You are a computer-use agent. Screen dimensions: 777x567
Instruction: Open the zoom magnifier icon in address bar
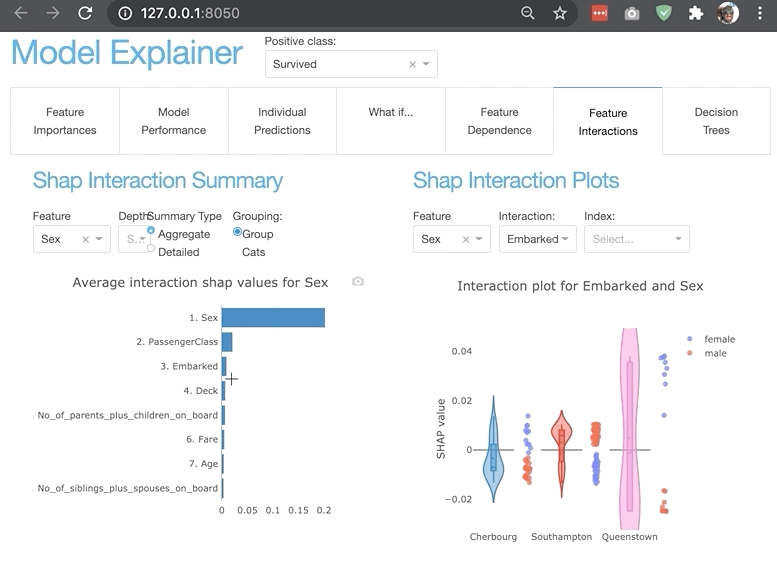click(x=528, y=13)
